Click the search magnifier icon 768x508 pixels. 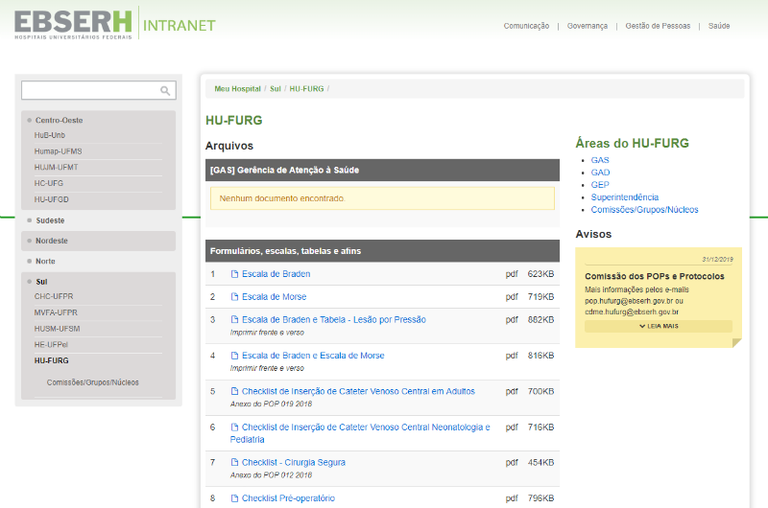166,91
